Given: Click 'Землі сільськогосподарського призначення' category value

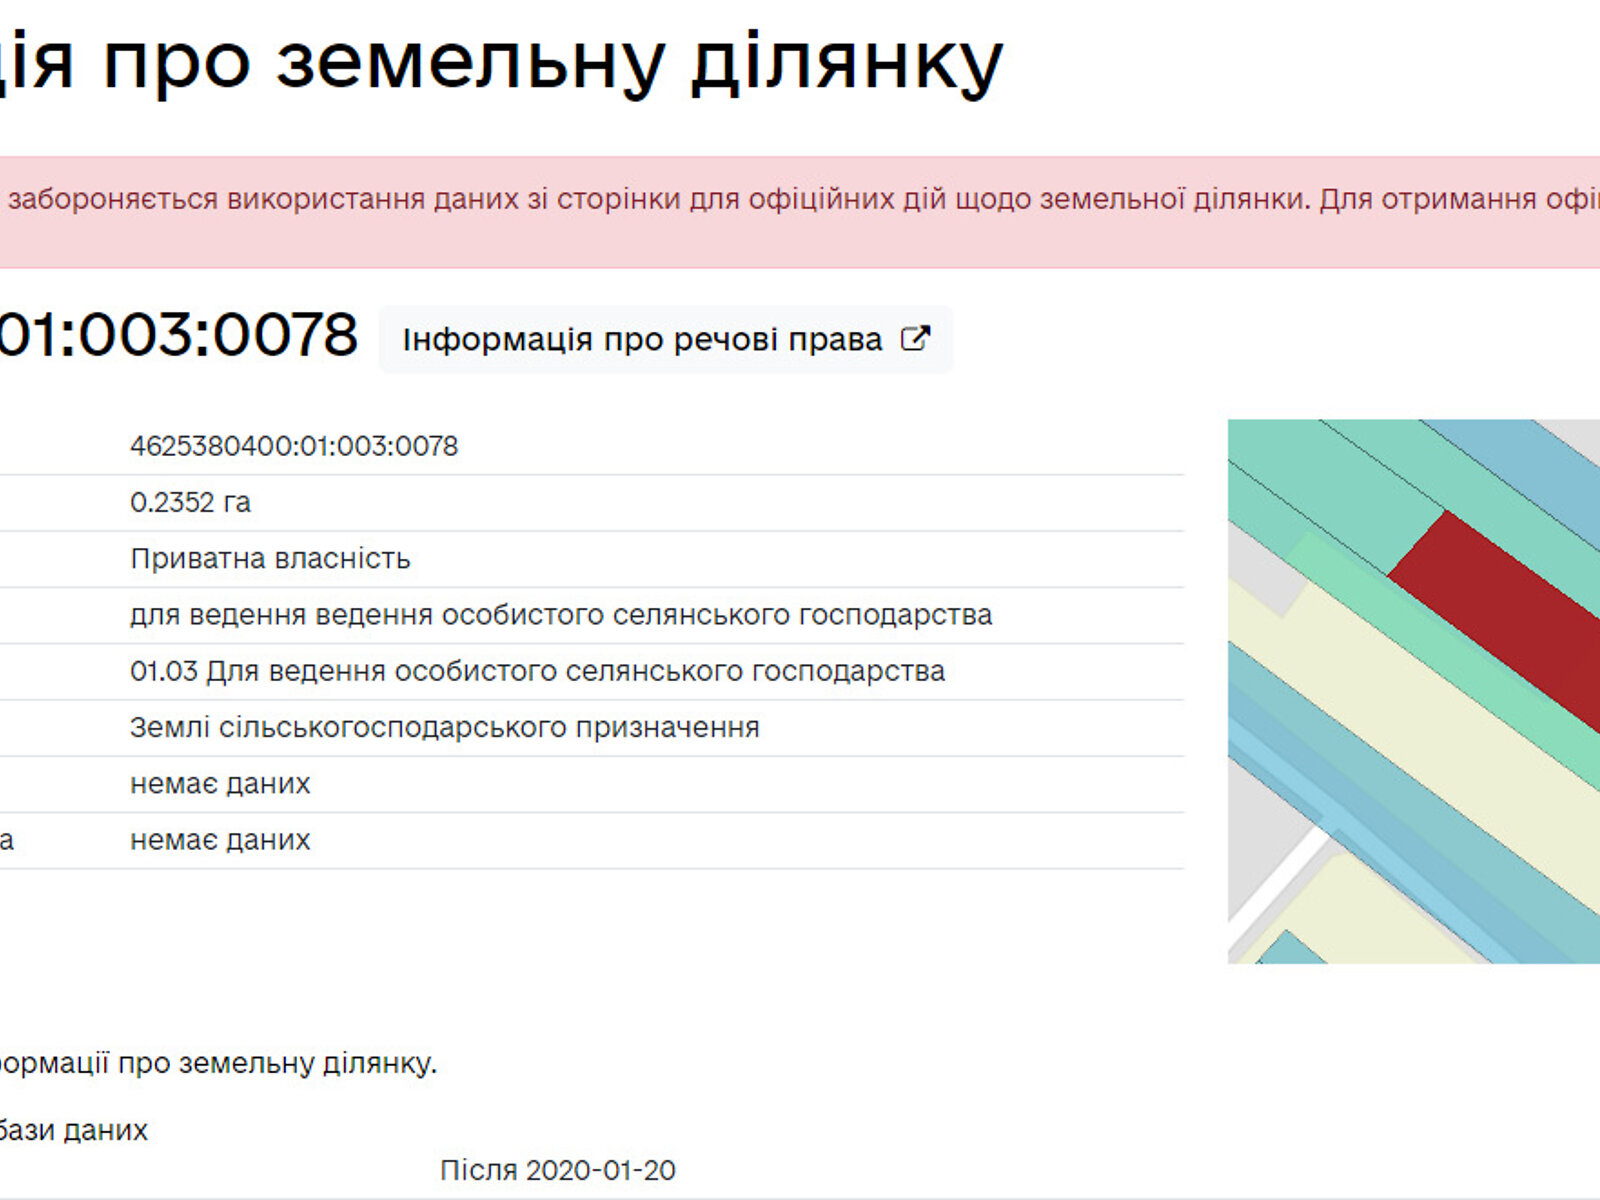Looking at the screenshot, I should point(445,727).
